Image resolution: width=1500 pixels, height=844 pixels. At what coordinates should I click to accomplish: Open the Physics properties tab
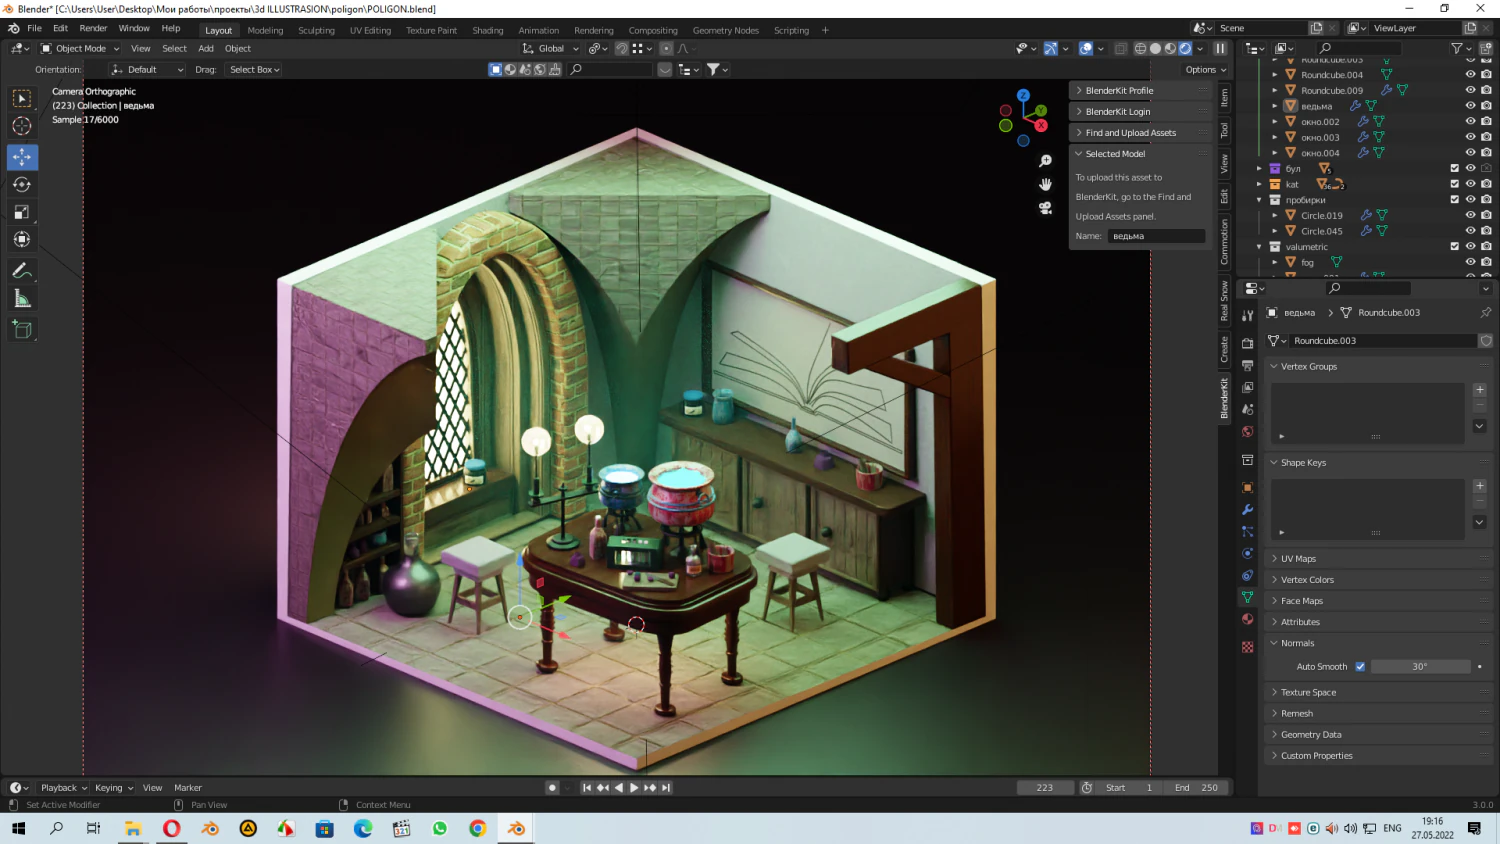pos(1247,553)
